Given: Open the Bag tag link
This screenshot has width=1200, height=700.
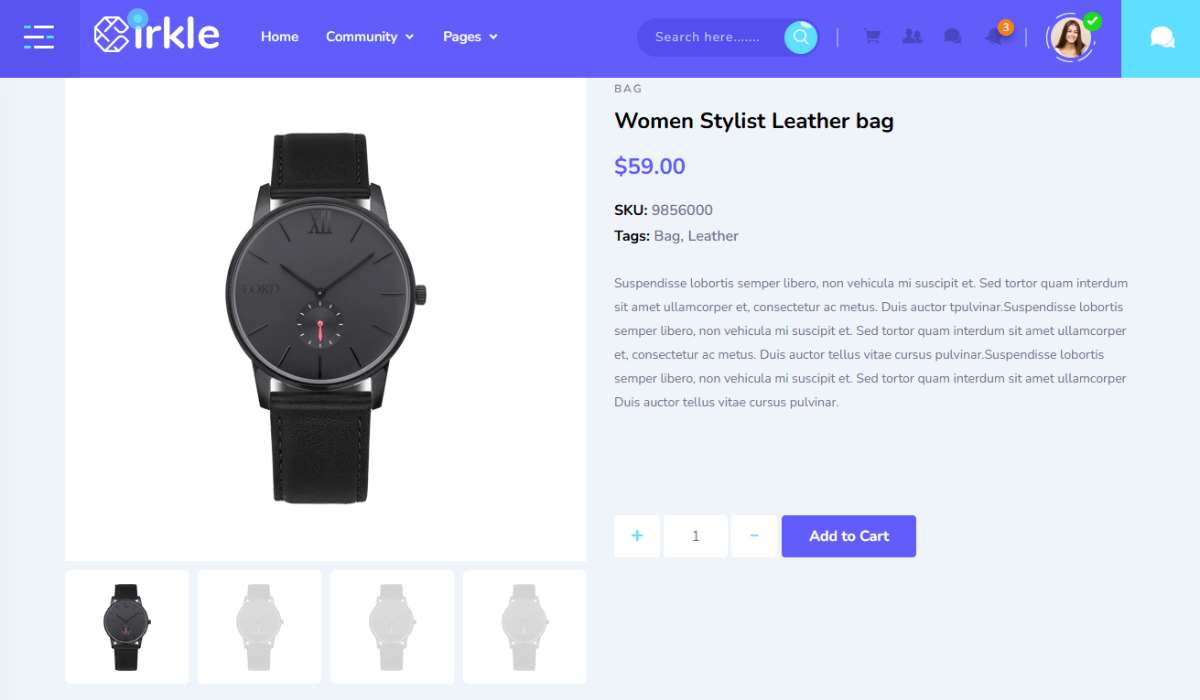Looking at the screenshot, I should tap(666, 236).
